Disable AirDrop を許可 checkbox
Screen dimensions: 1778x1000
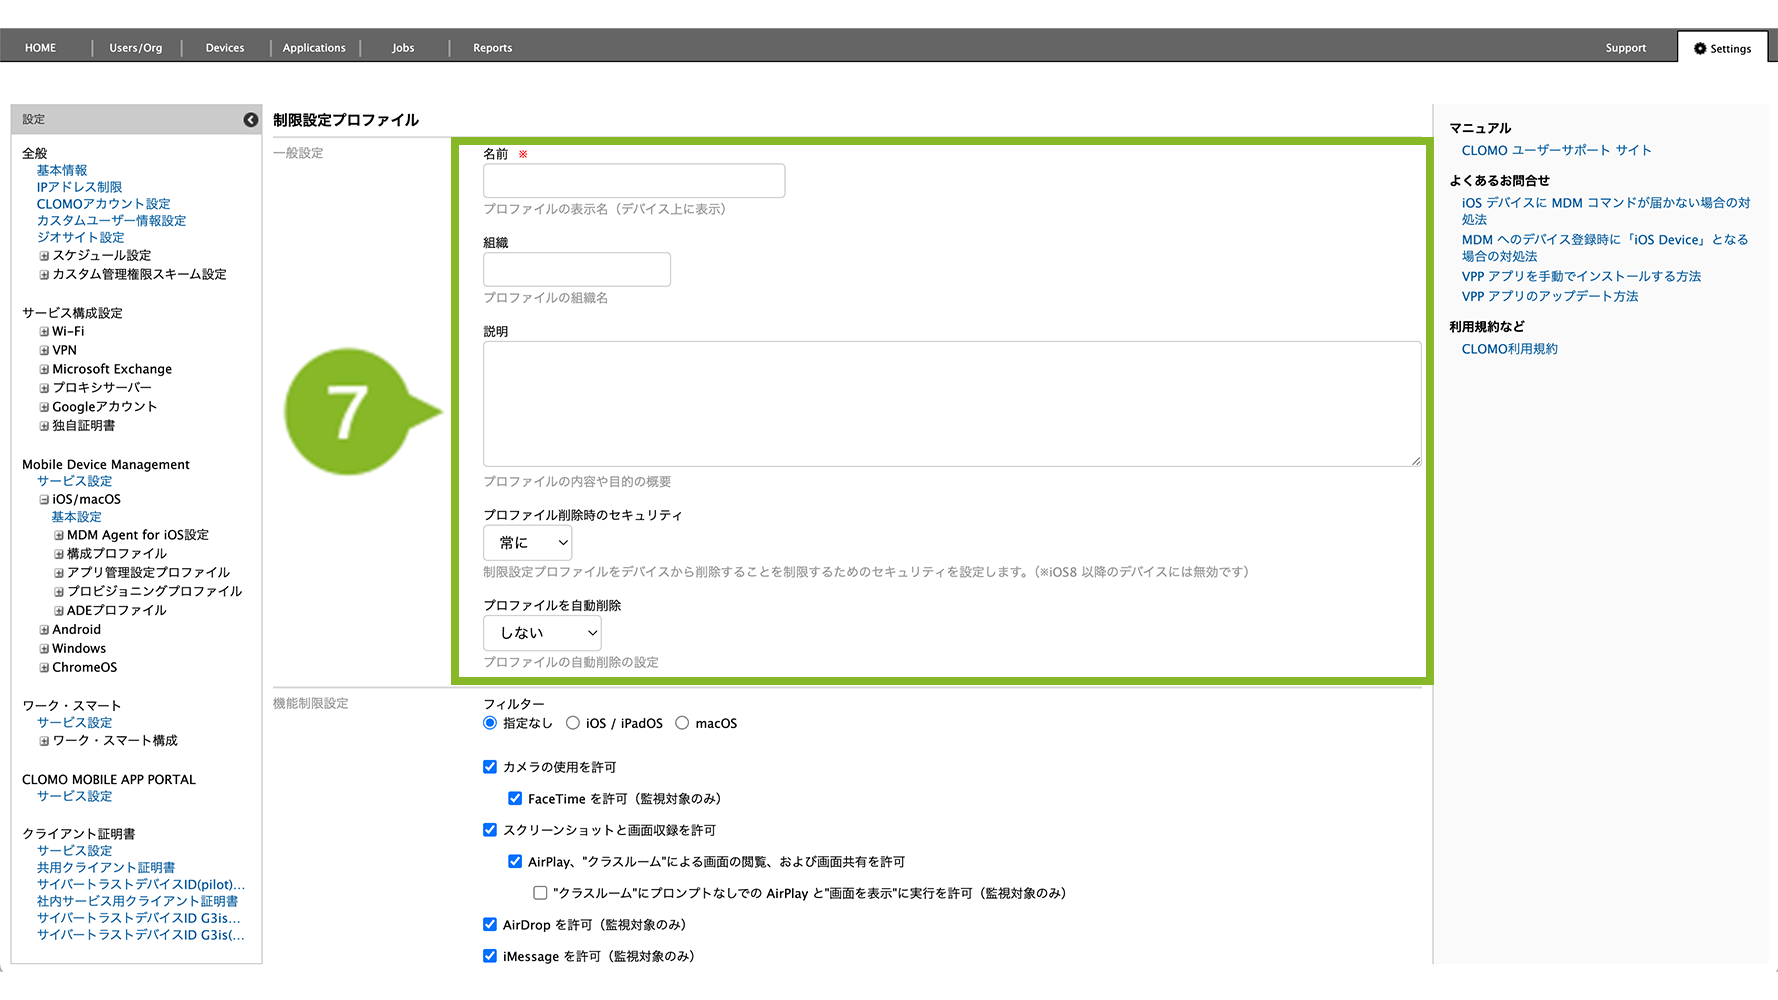click(490, 925)
